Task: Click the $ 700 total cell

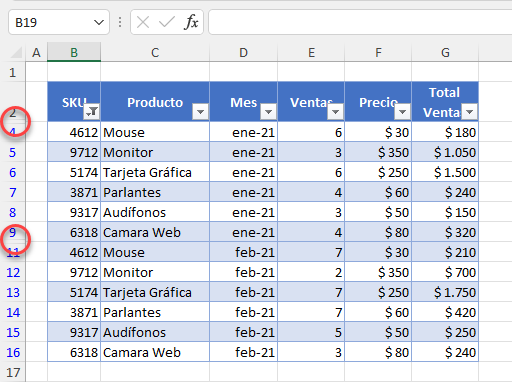Action: click(x=445, y=272)
